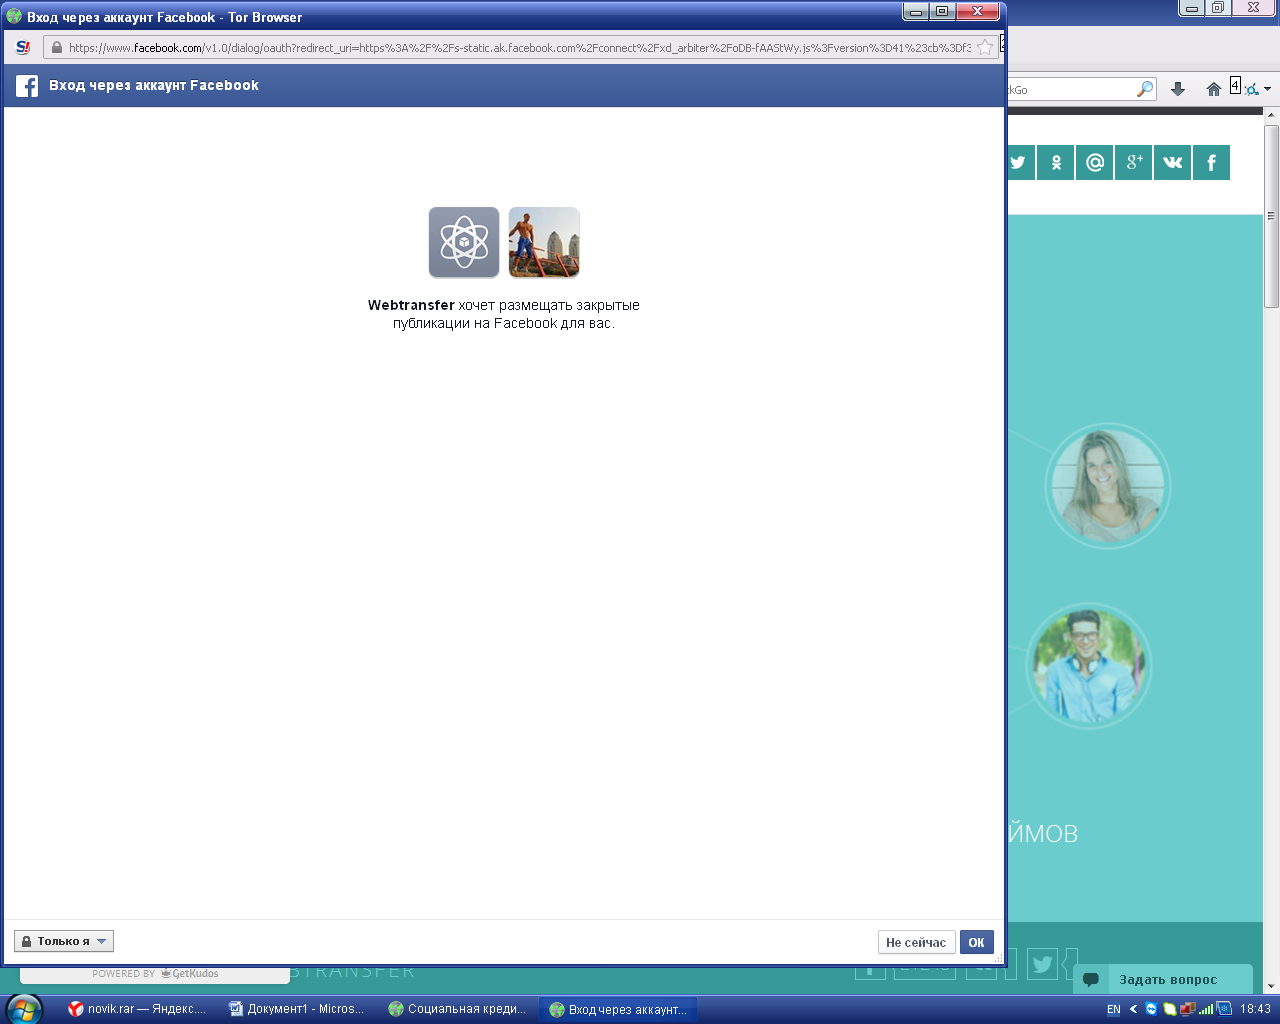Click the clock showing 18:43
This screenshot has width=1280, height=1024.
[x=1255, y=1009]
